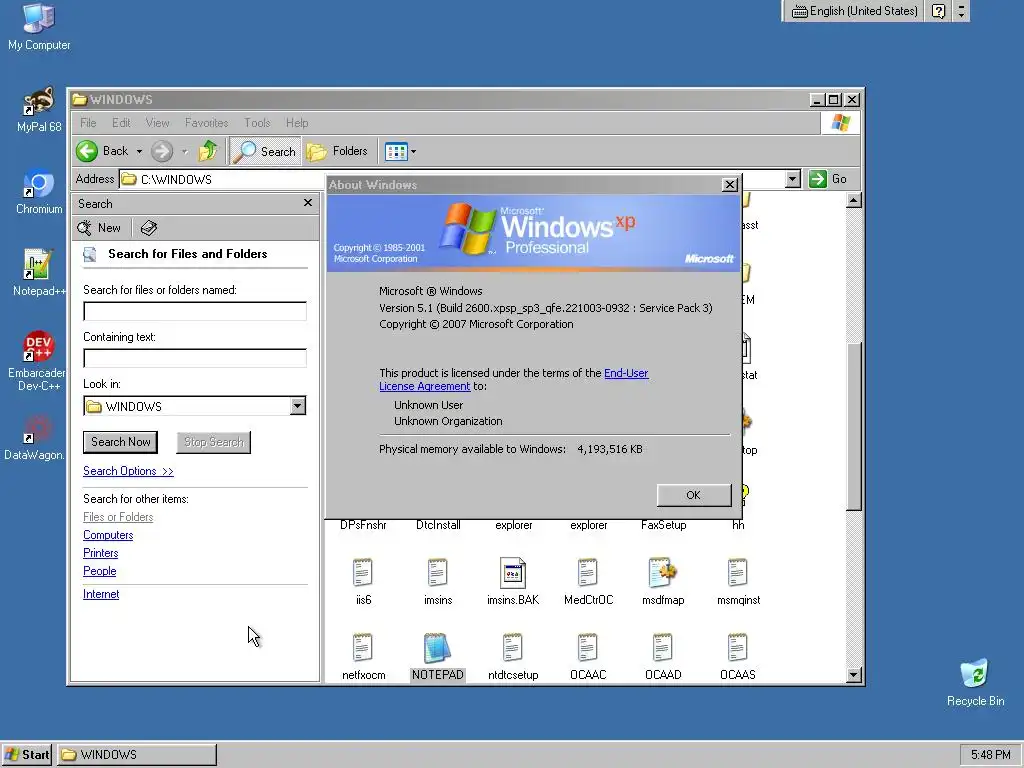Image resolution: width=1024 pixels, height=768 pixels.
Task: Expand Search Options link
Action: tap(128, 471)
